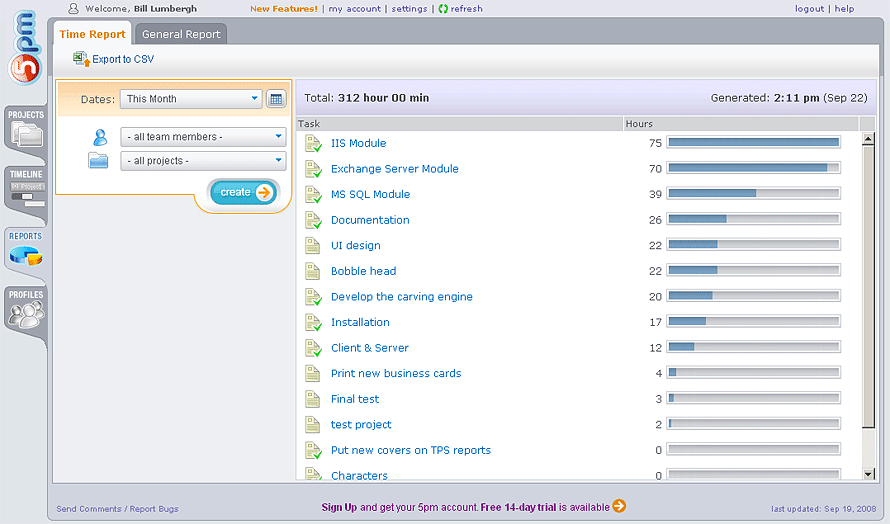The width and height of the screenshot is (890, 524).
Task: Click the 5pm logo
Action: point(24,48)
